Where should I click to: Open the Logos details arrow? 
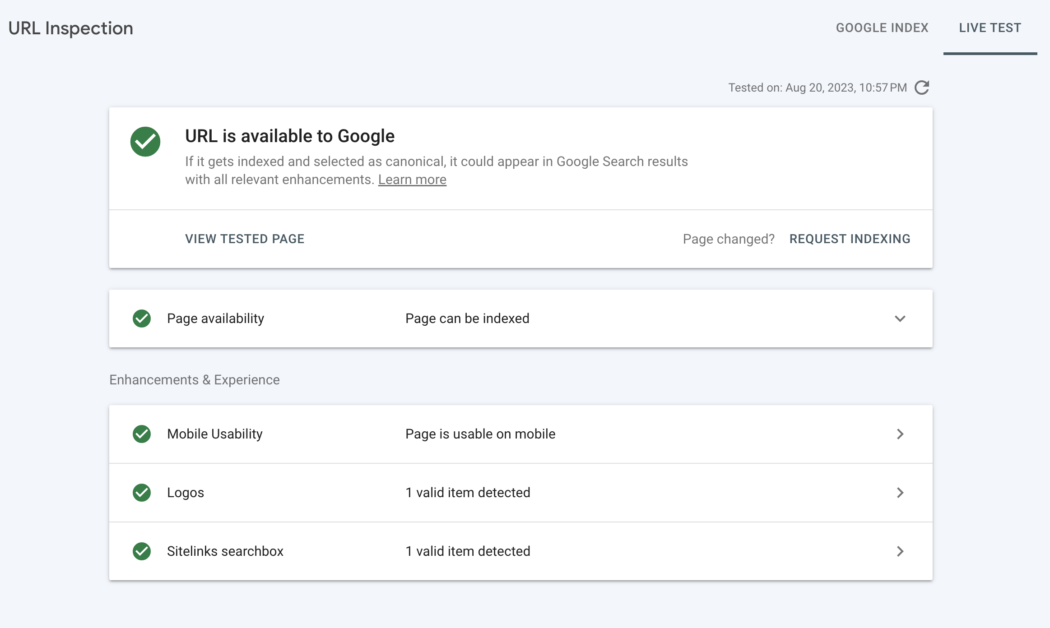(x=899, y=492)
